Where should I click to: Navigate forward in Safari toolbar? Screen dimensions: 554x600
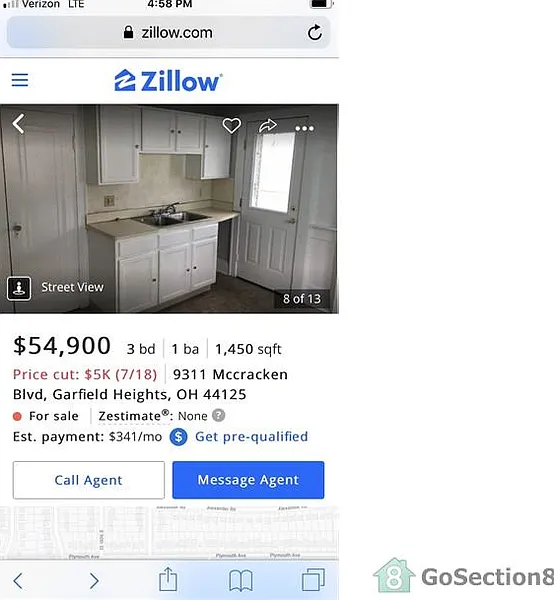click(94, 581)
